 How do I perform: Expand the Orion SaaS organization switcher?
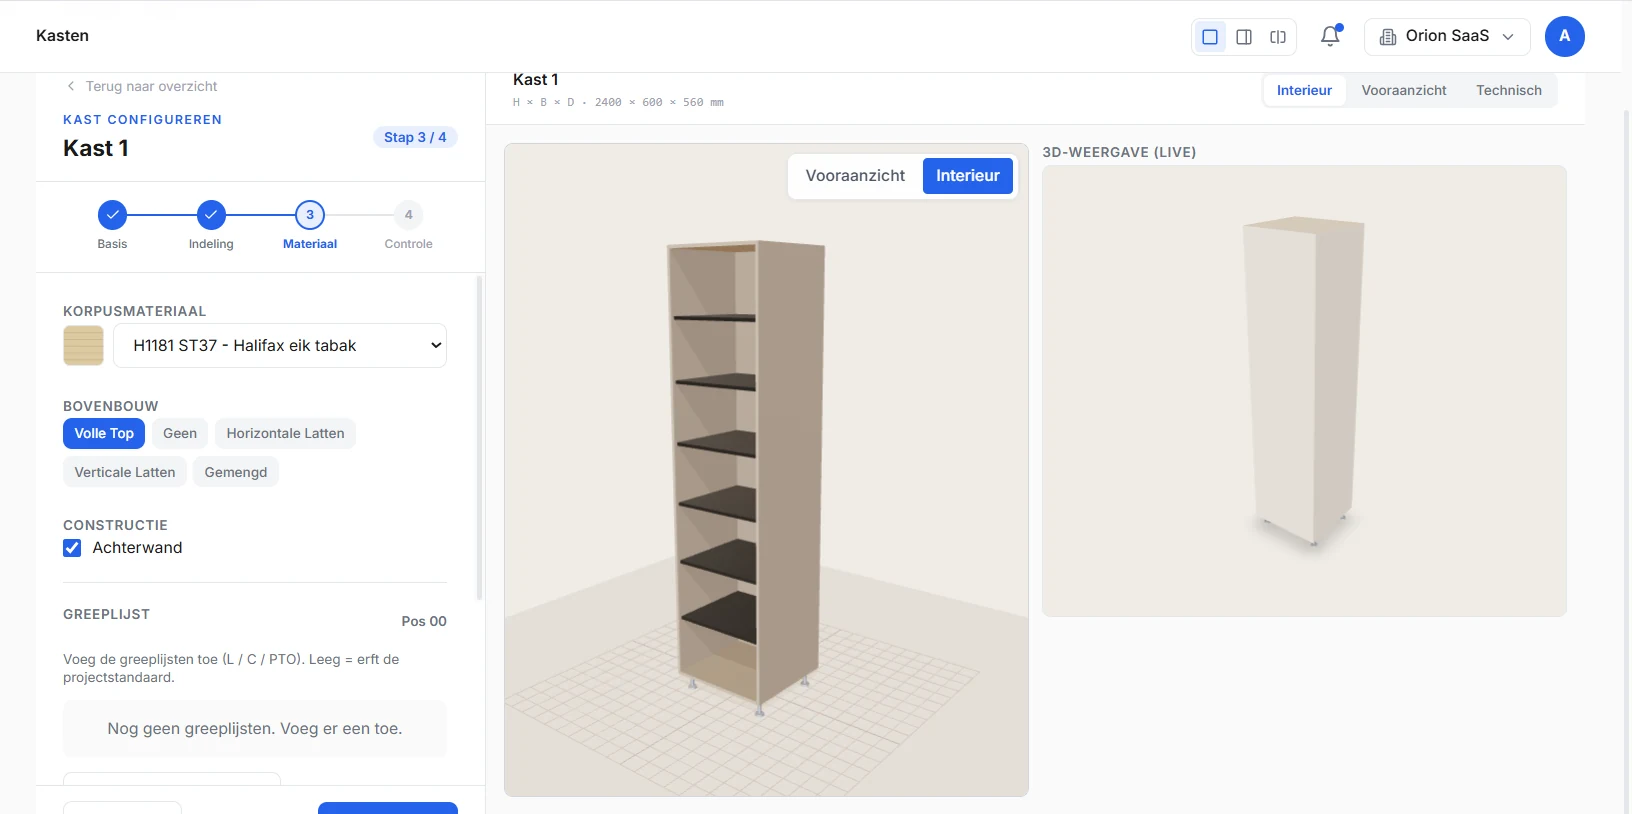[1447, 37]
